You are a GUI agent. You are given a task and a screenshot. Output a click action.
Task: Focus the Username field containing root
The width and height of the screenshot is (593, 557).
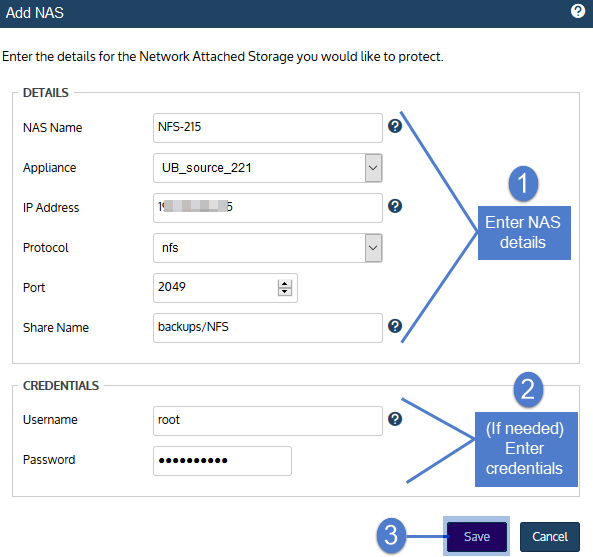(268, 421)
